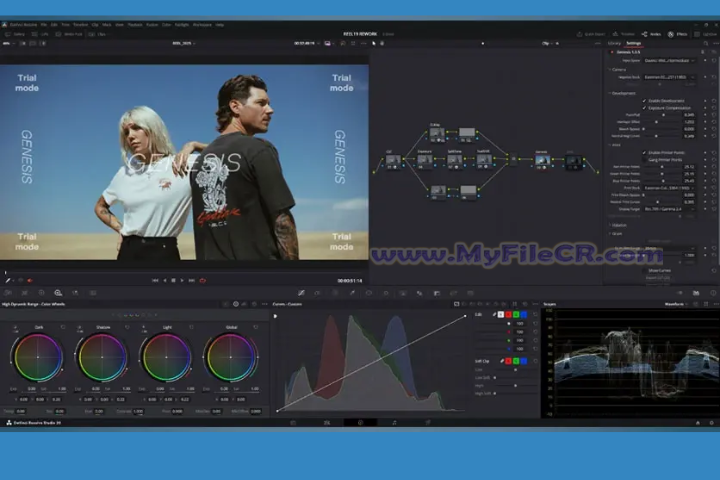Viewport: 720px width, 480px height.
Task: Open the Print Stock dropdown
Action: pyautogui.click(x=669, y=188)
